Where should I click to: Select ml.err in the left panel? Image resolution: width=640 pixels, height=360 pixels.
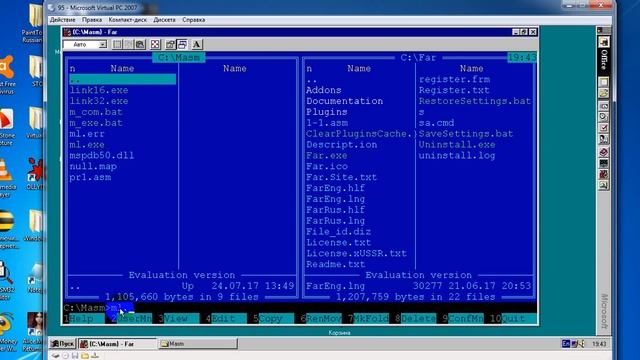pyautogui.click(x=87, y=134)
